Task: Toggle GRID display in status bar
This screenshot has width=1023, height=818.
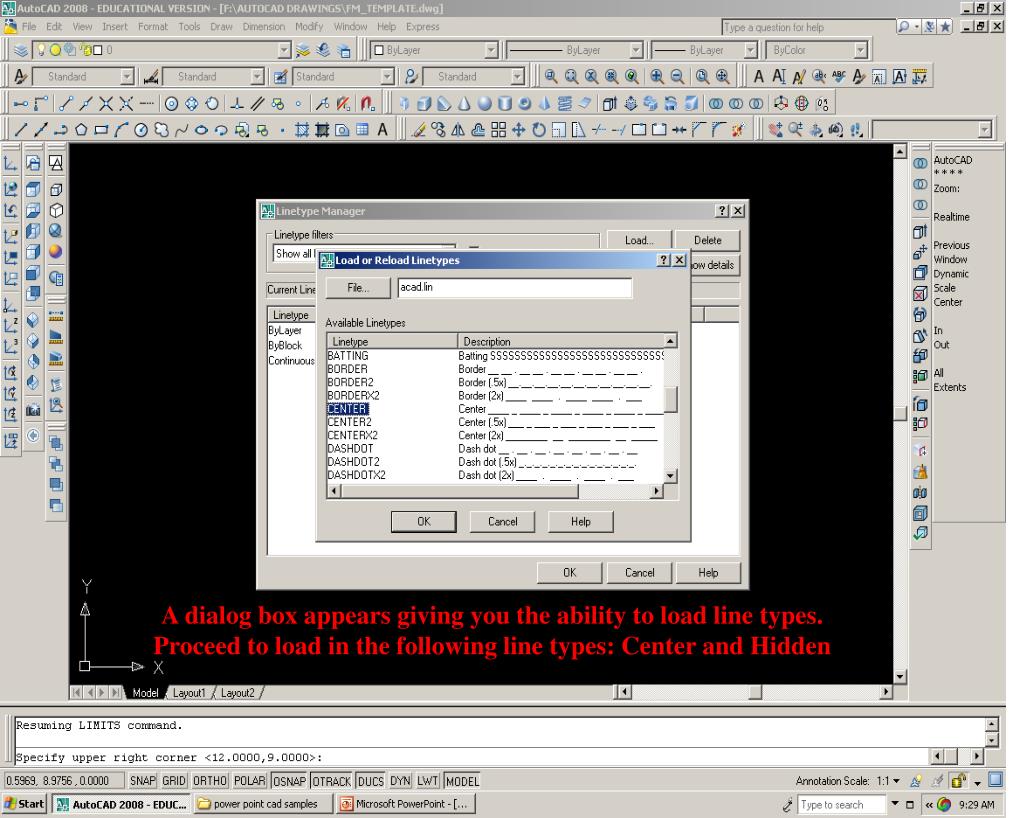Action: [174, 781]
